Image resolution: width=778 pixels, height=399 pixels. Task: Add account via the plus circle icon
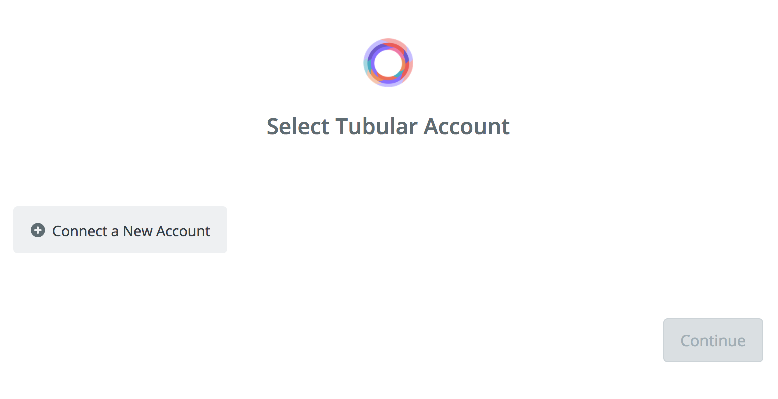tap(38, 230)
